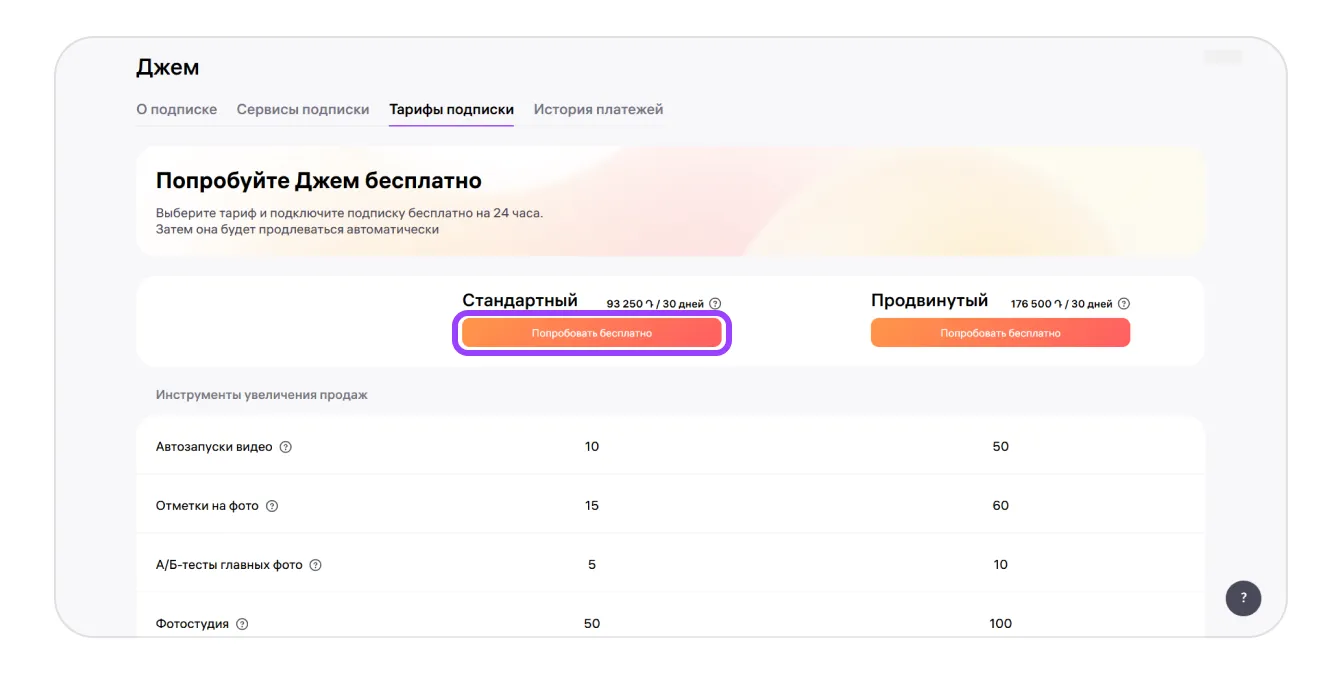Show hint for А/Б-тесты главных фото
1344x674 pixels.
pyautogui.click(x=315, y=565)
